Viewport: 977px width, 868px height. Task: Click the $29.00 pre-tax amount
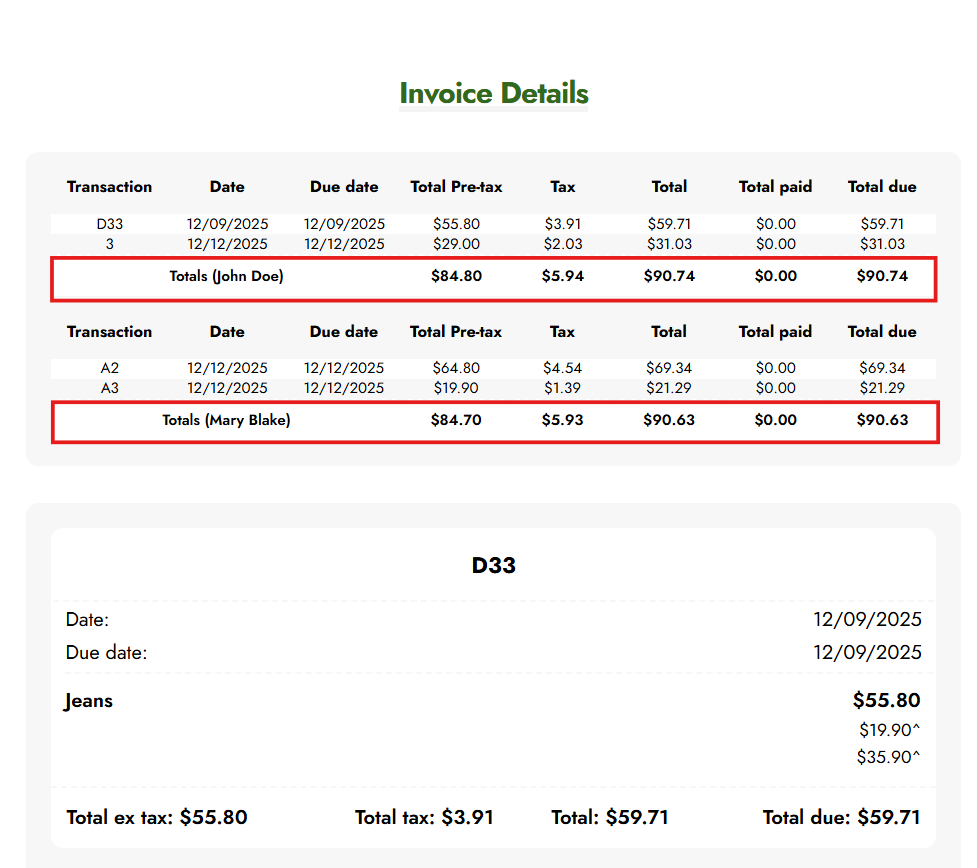456,244
